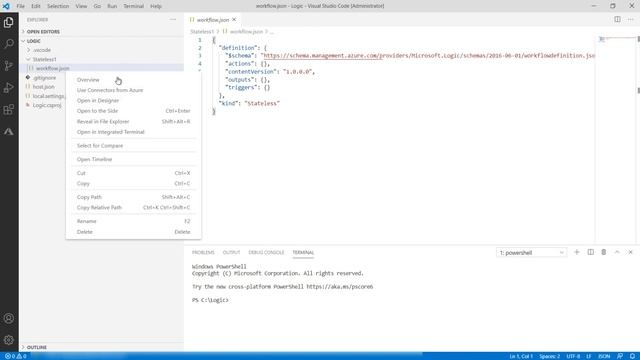Viewport: 640px width, 360px height.
Task: Open the Help menu
Action: [156, 6]
